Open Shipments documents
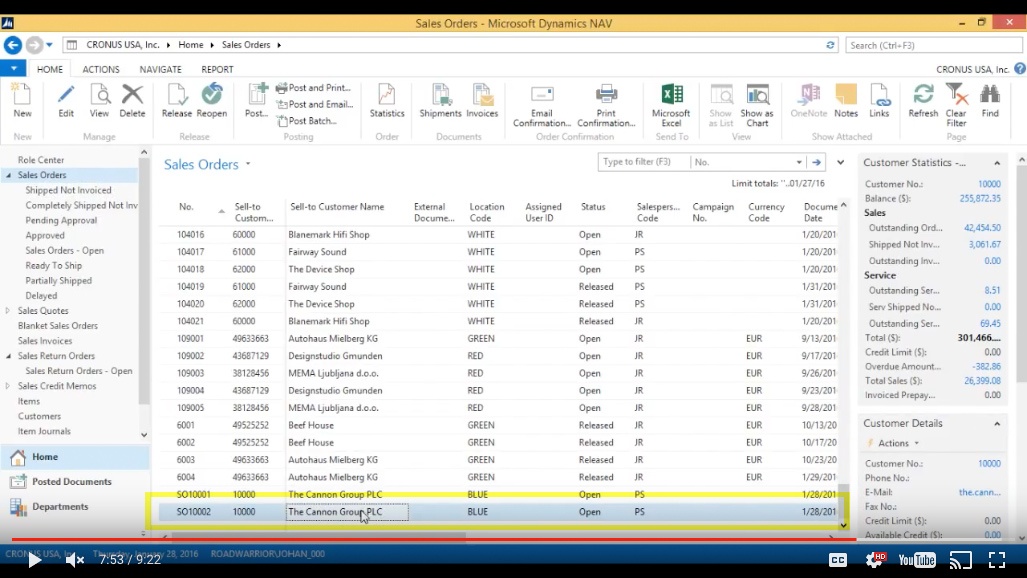The height and width of the screenshot is (578, 1027). (440, 100)
